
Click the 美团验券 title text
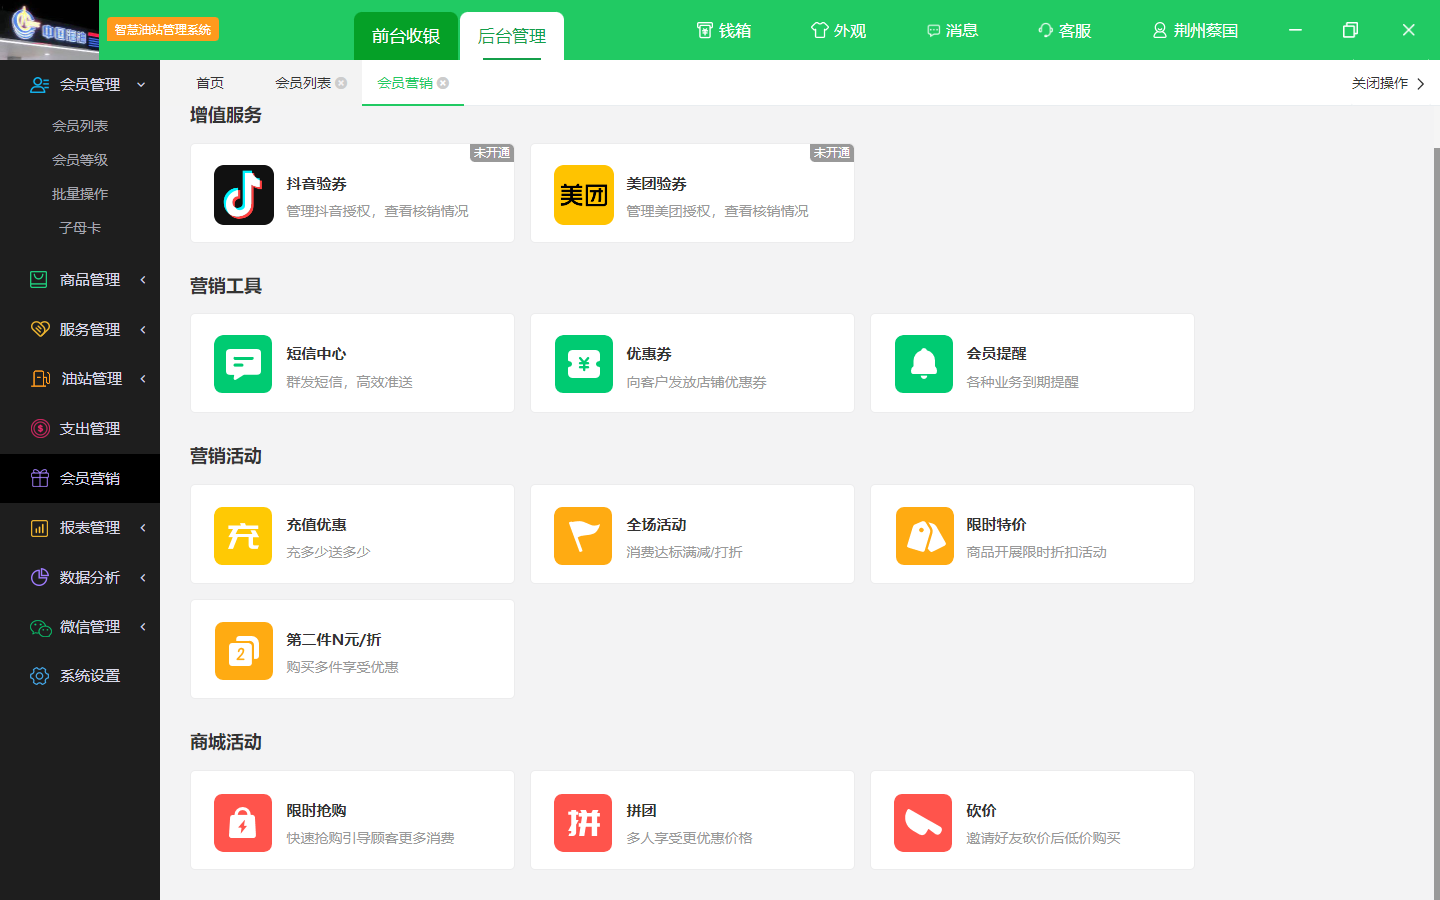pyautogui.click(x=656, y=184)
